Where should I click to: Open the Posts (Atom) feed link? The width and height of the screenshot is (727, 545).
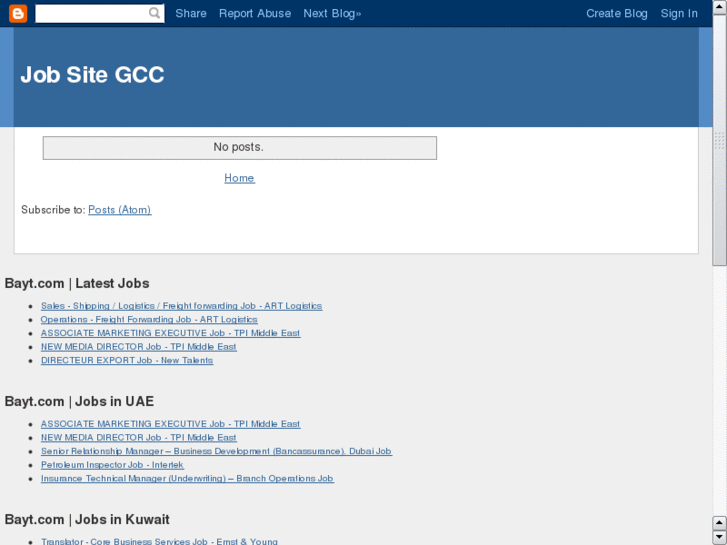click(120, 210)
